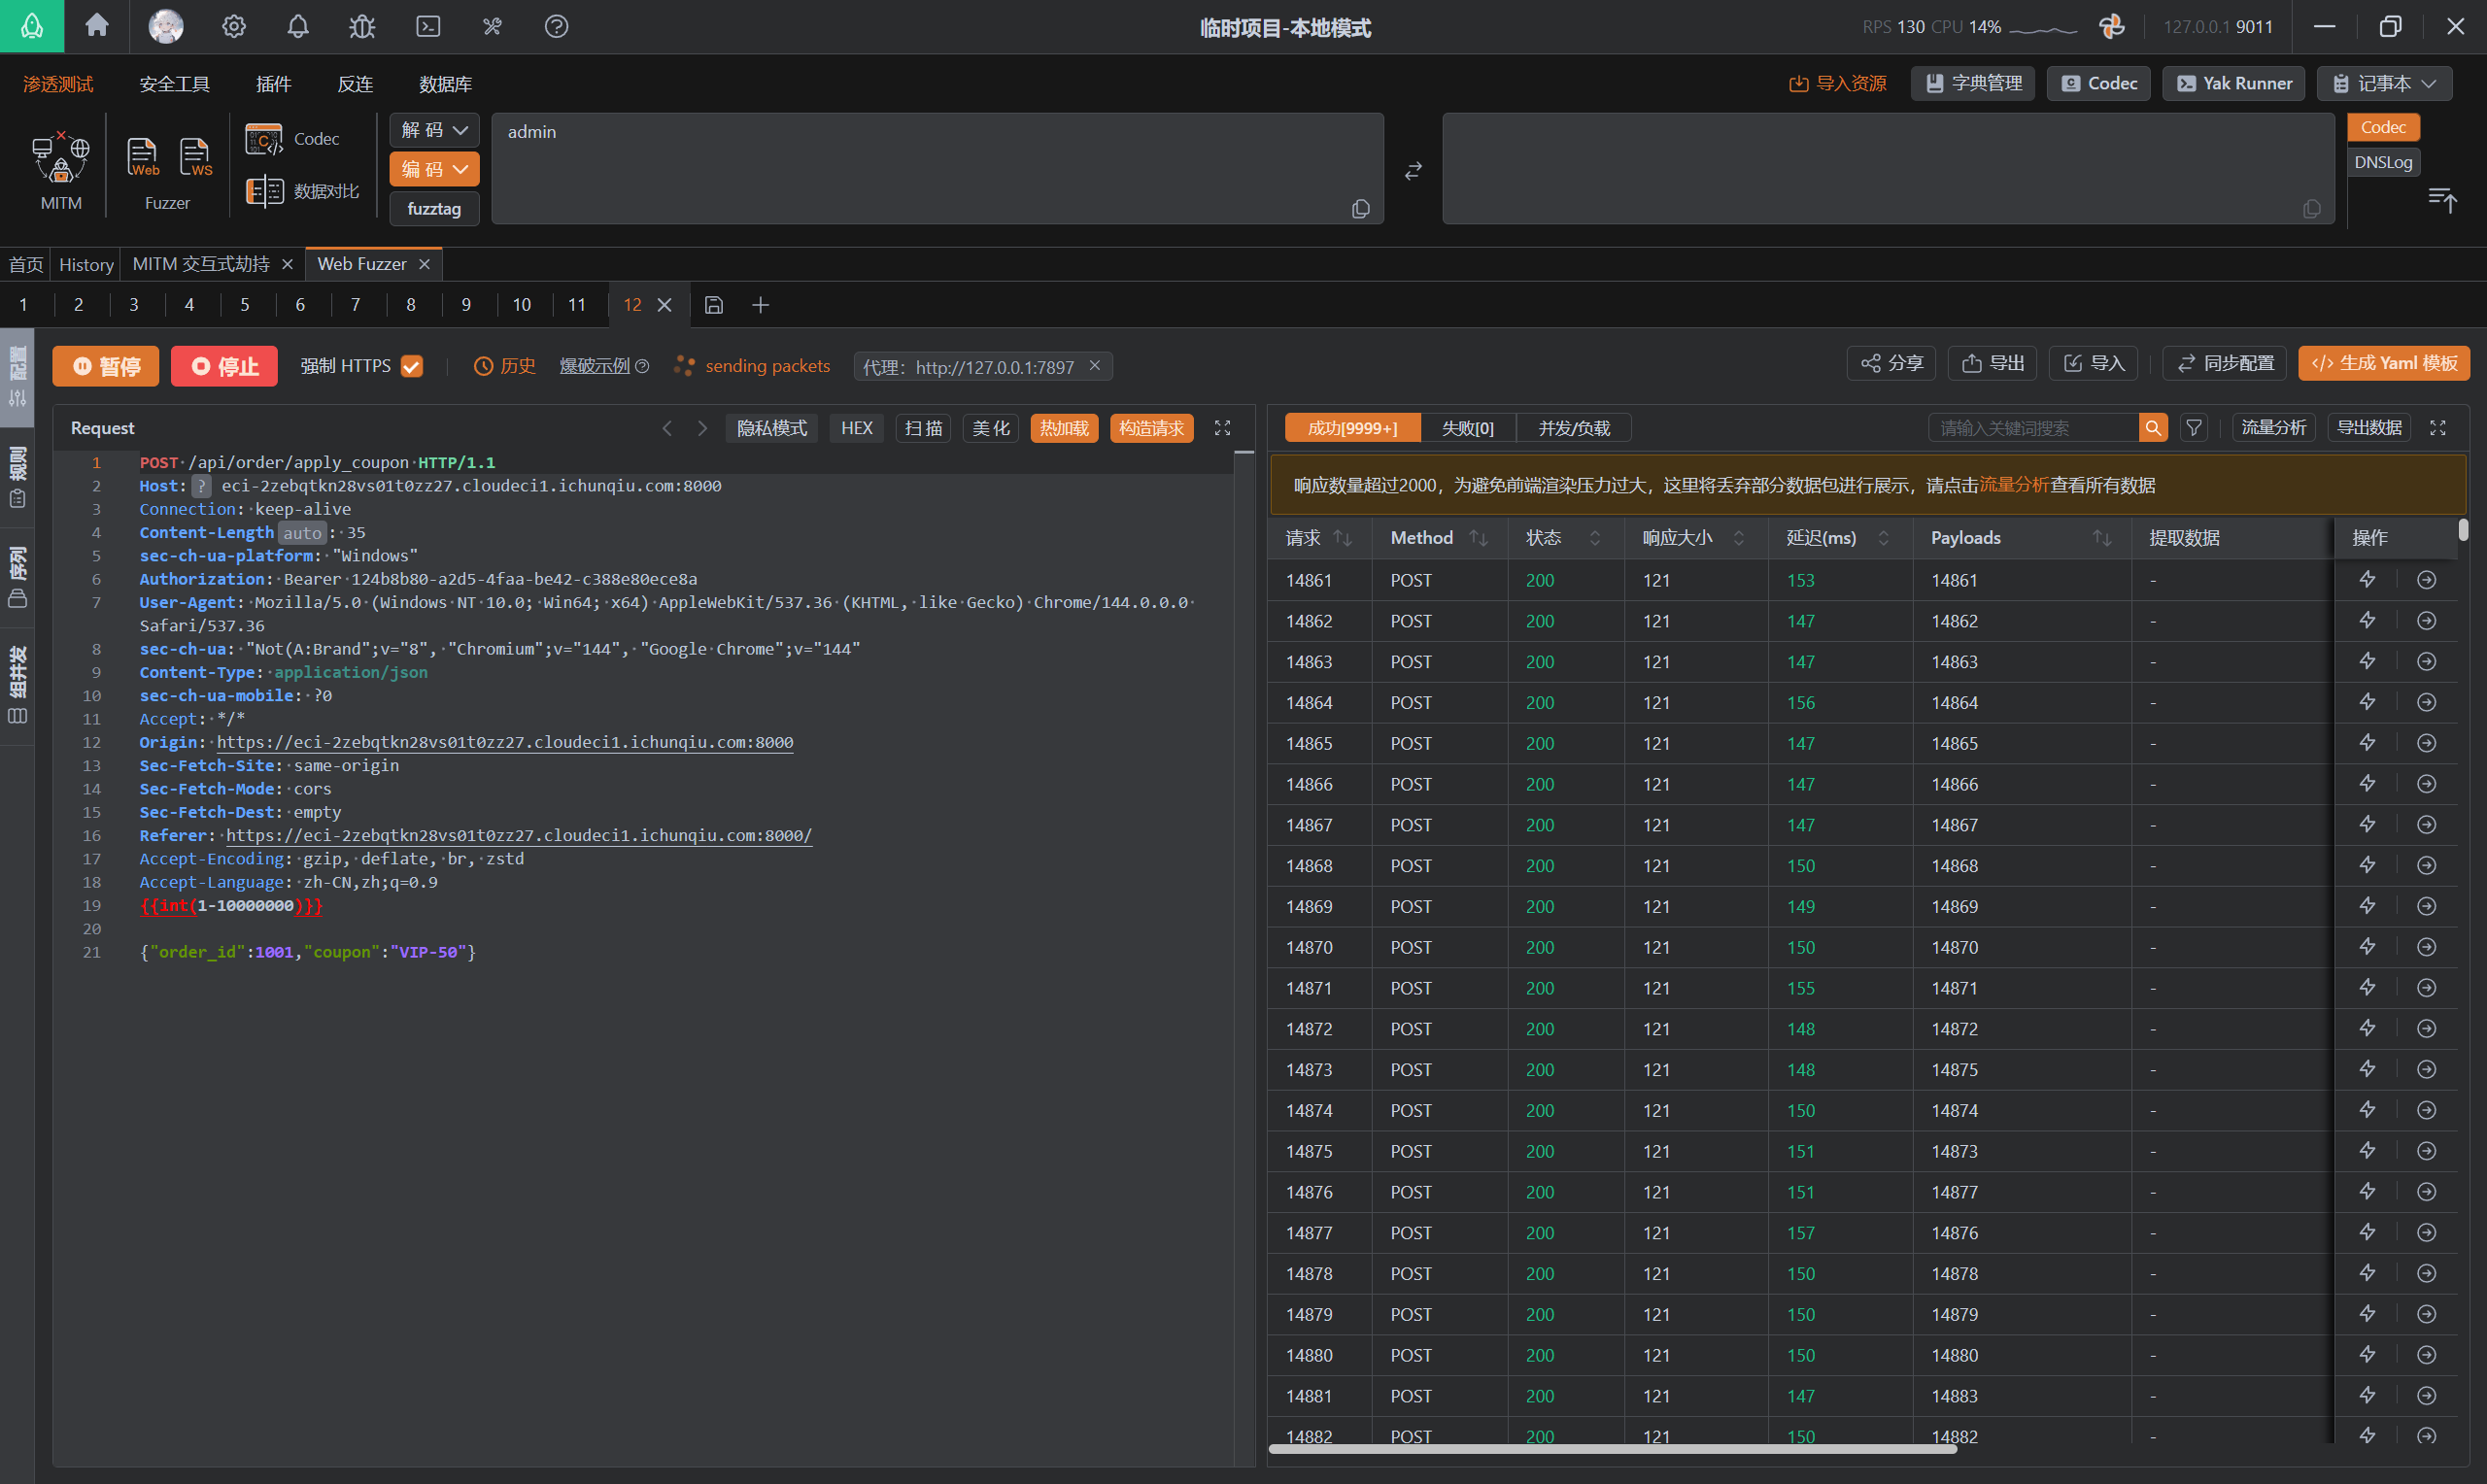Click the home icon in title bar
Viewport: 2487px width, 1484px height.
[x=97, y=26]
